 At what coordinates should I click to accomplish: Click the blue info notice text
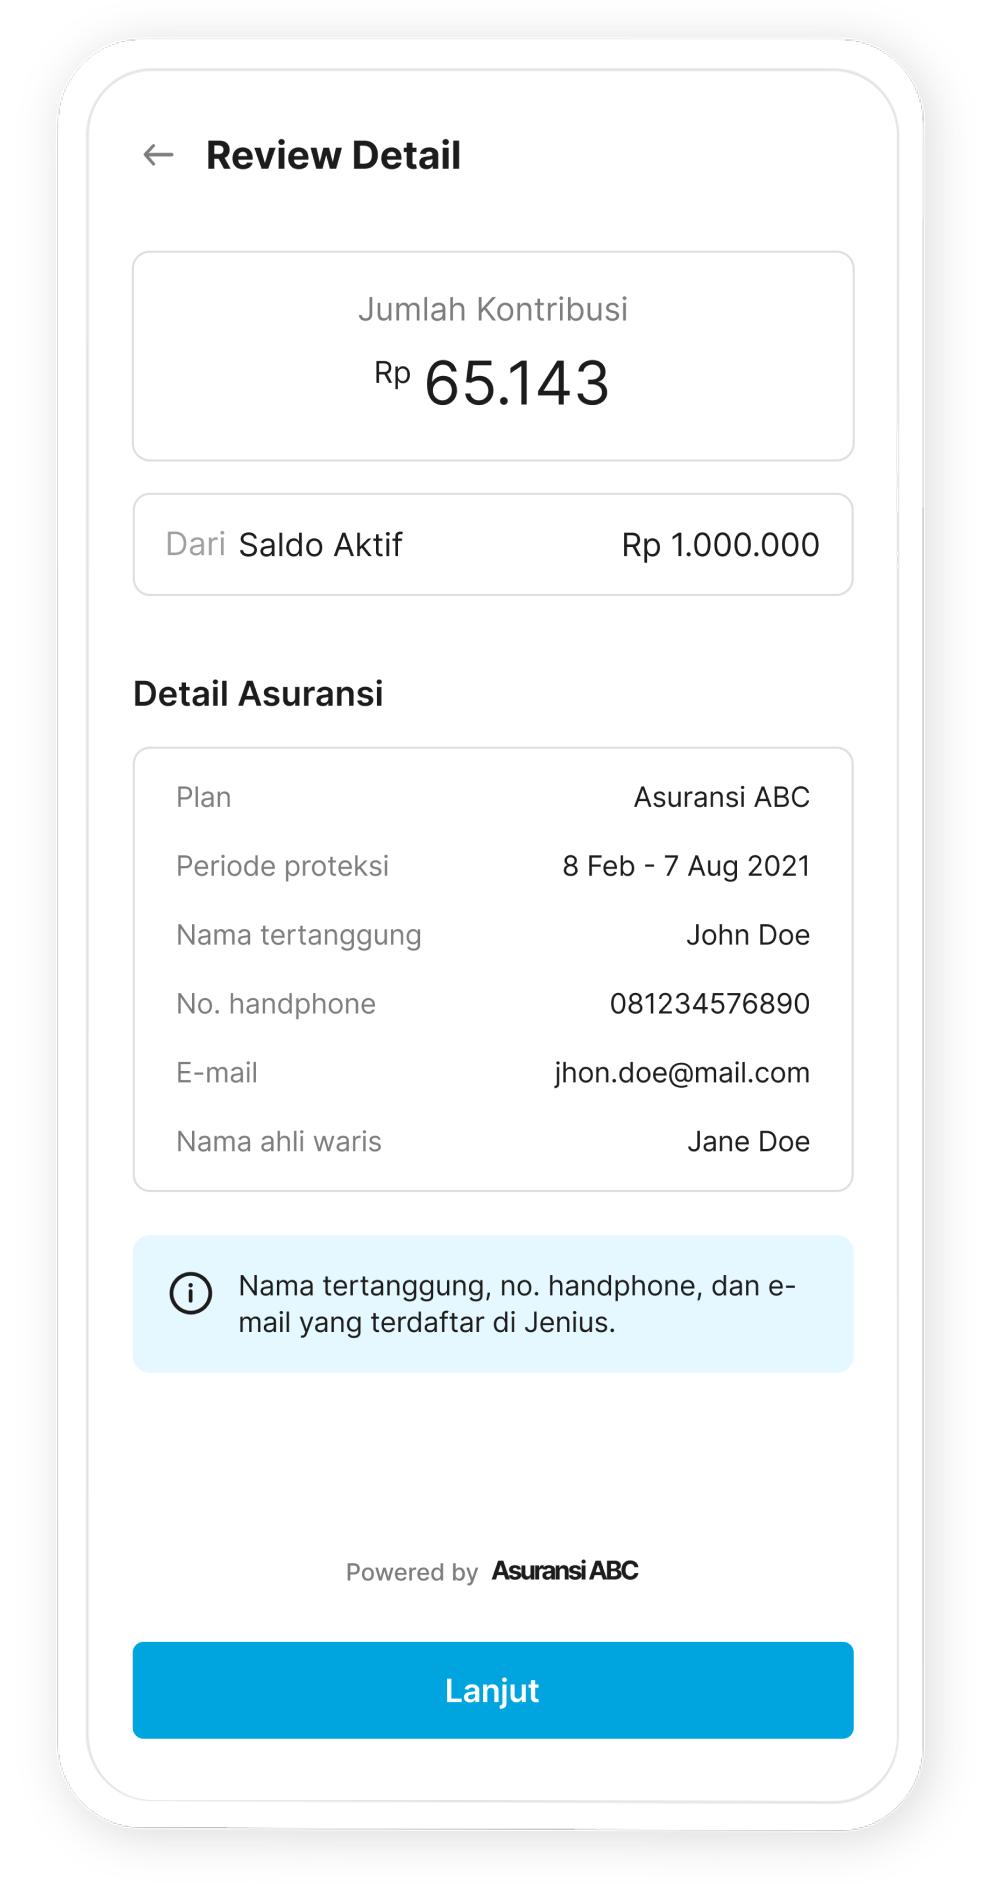(x=516, y=1304)
